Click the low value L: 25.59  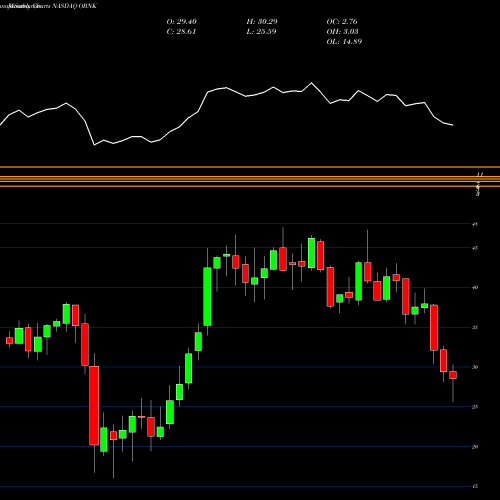[x=261, y=32]
